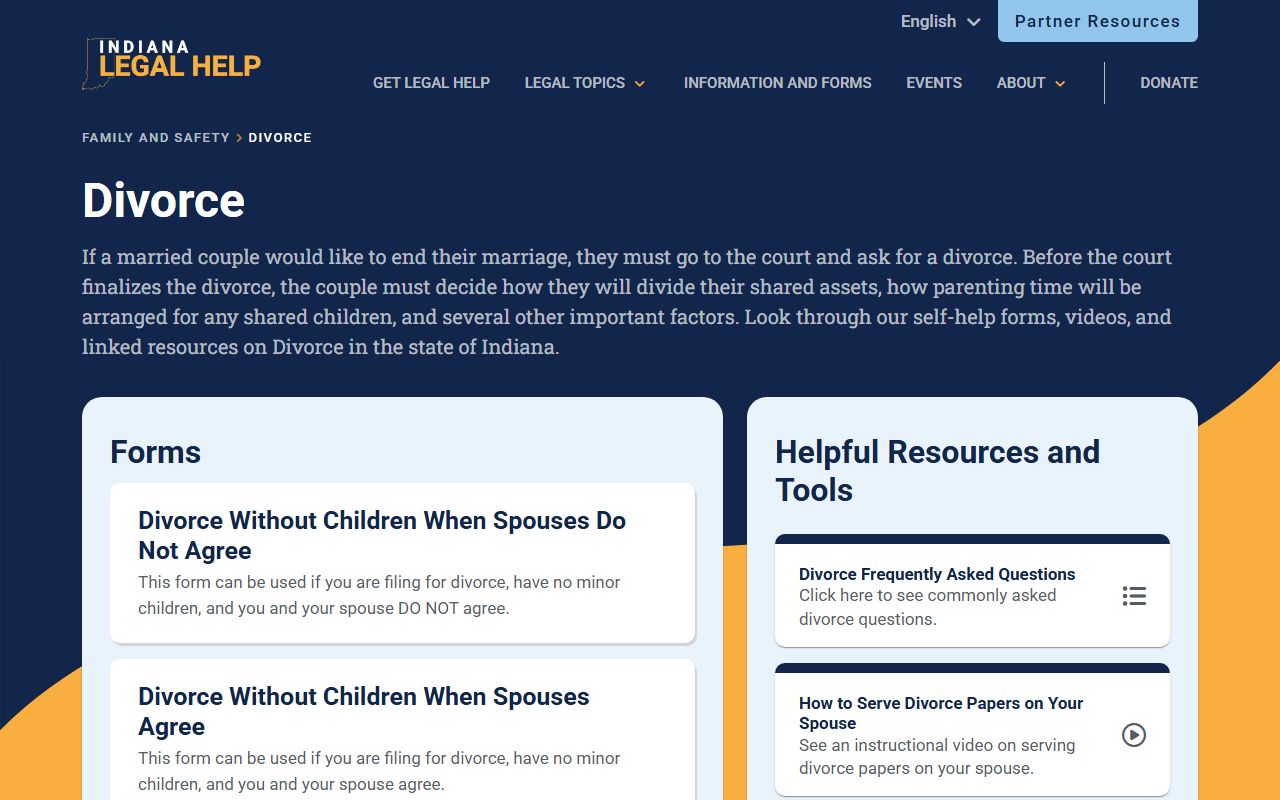
Task: Go to Get Legal Help page
Action: click(x=431, y=83)
